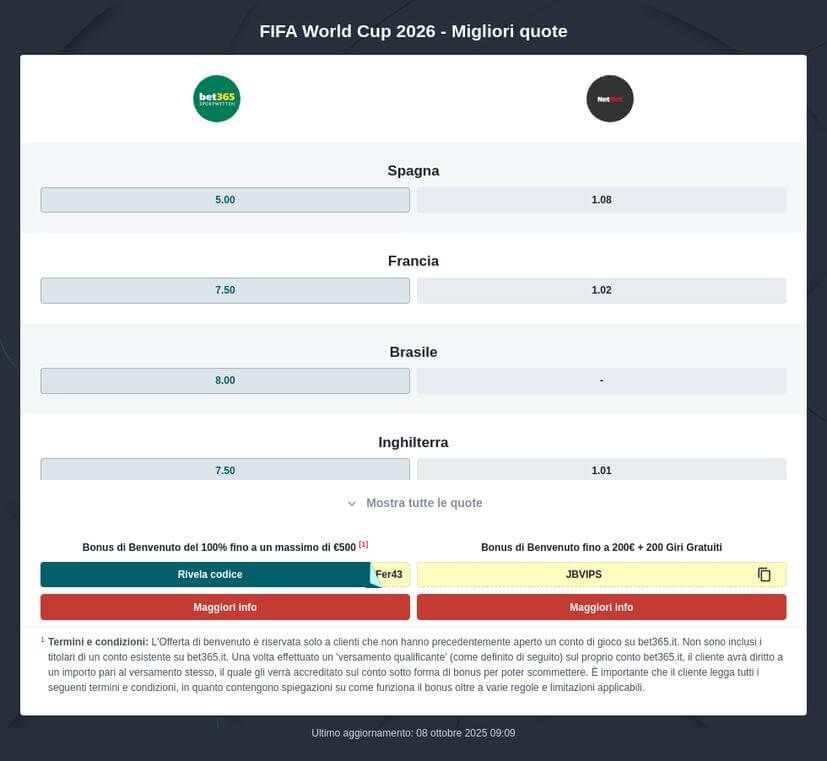Choose Inghilterra odds 1.01 on NetBet
Screen dimensions: 827x761
pos(601,470)
